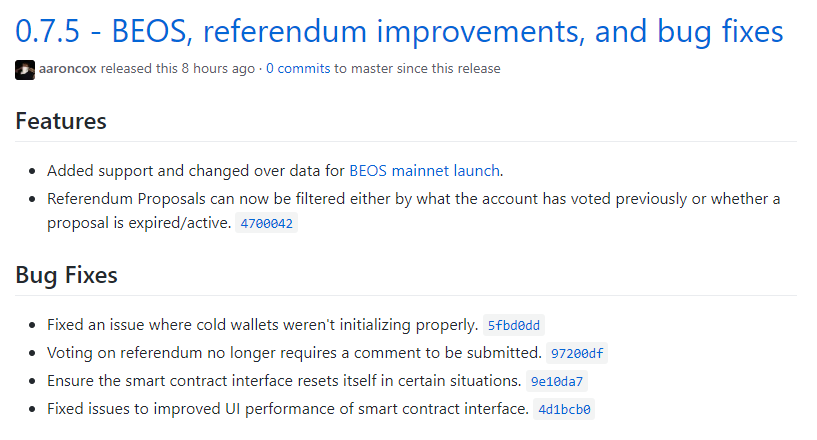This screenshot has height=440, width=817.
Task: Open the aaroncox username profile link
Action: (x=68, y=69)
